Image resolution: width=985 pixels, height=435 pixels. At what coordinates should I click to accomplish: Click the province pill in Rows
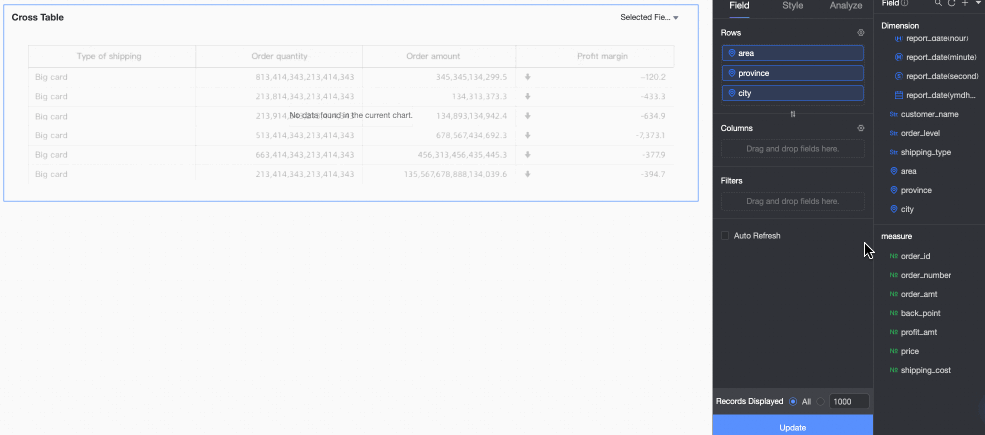(793, 74)
